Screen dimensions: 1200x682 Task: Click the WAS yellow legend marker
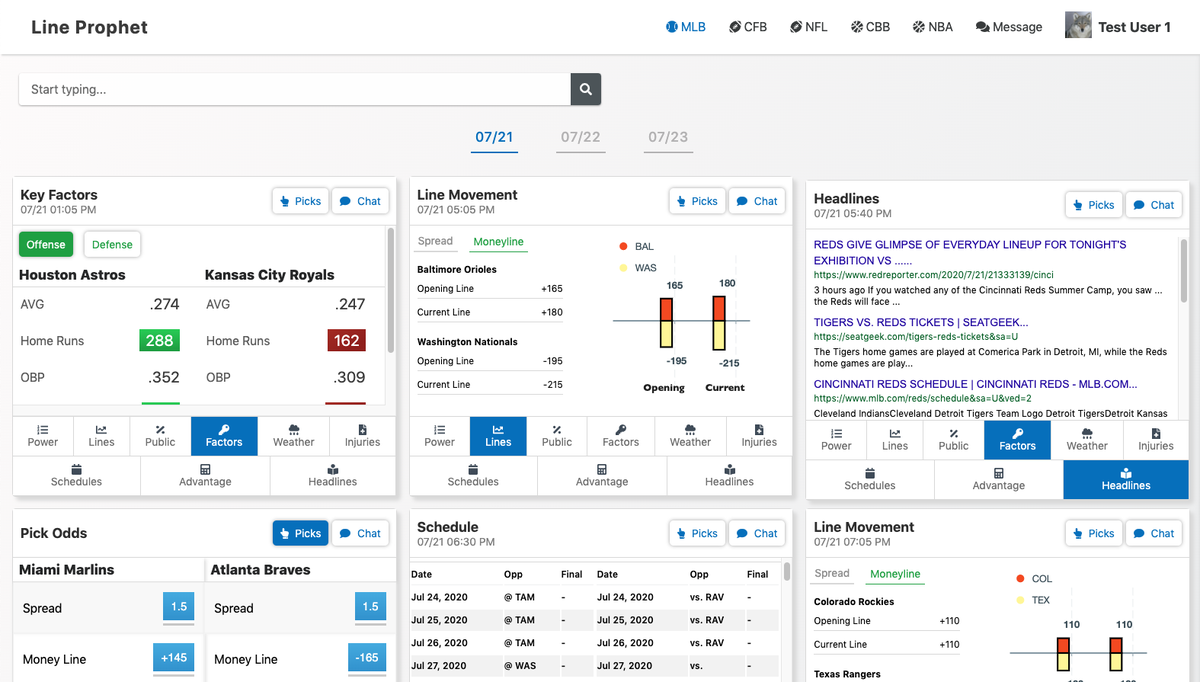pyautogui.click(x=623, y=268)
